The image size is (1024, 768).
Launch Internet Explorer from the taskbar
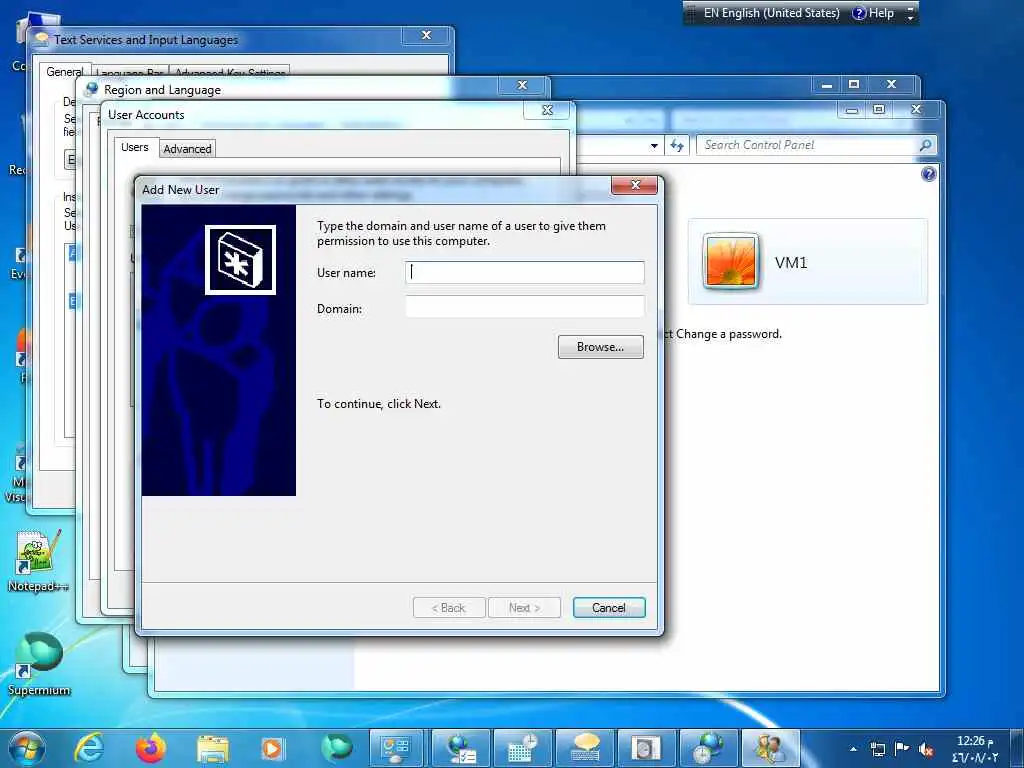coord(89,748)
